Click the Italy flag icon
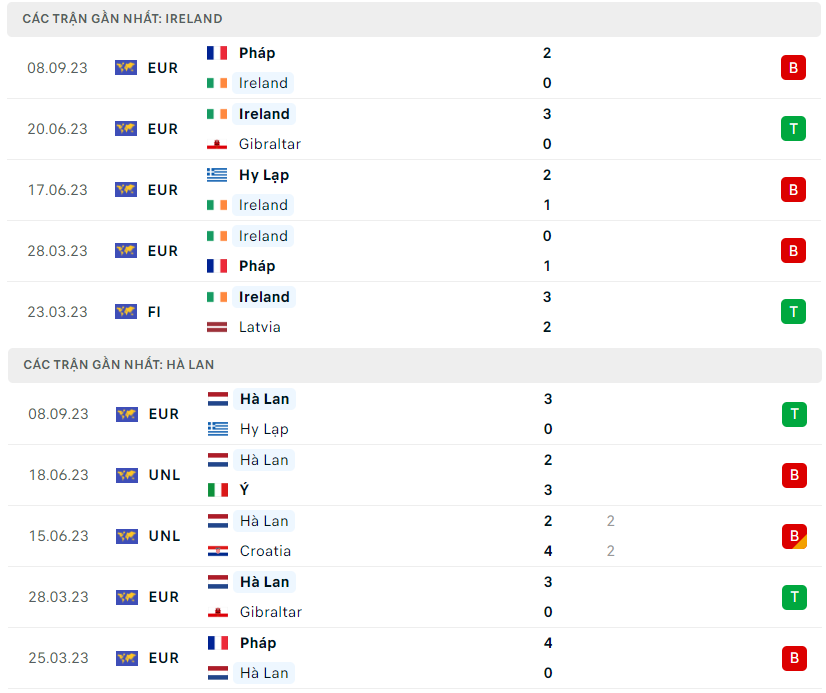The height and width of the screenshot is (693, 826). coord(218,490)
